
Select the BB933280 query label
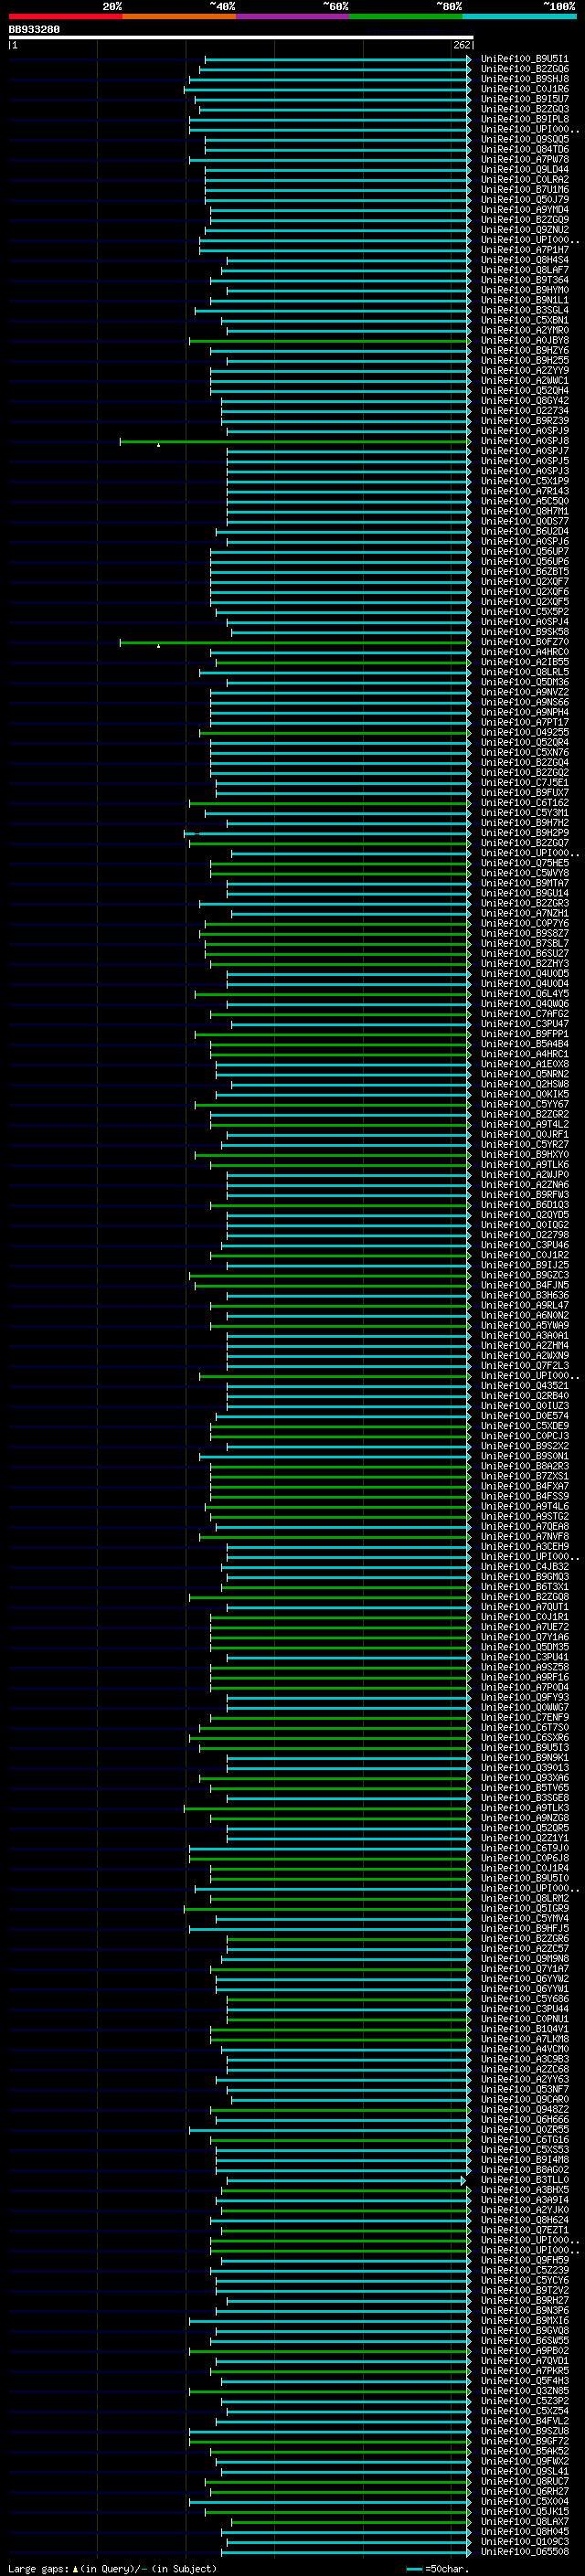[x=34, y=30]
